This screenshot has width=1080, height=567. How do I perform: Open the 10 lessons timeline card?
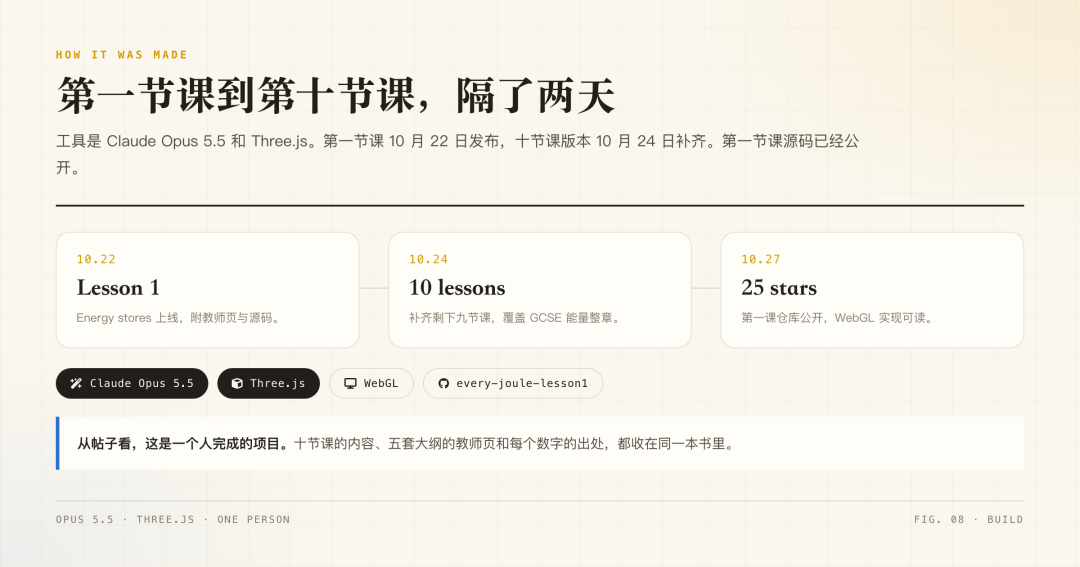click(x=540, y=290)
